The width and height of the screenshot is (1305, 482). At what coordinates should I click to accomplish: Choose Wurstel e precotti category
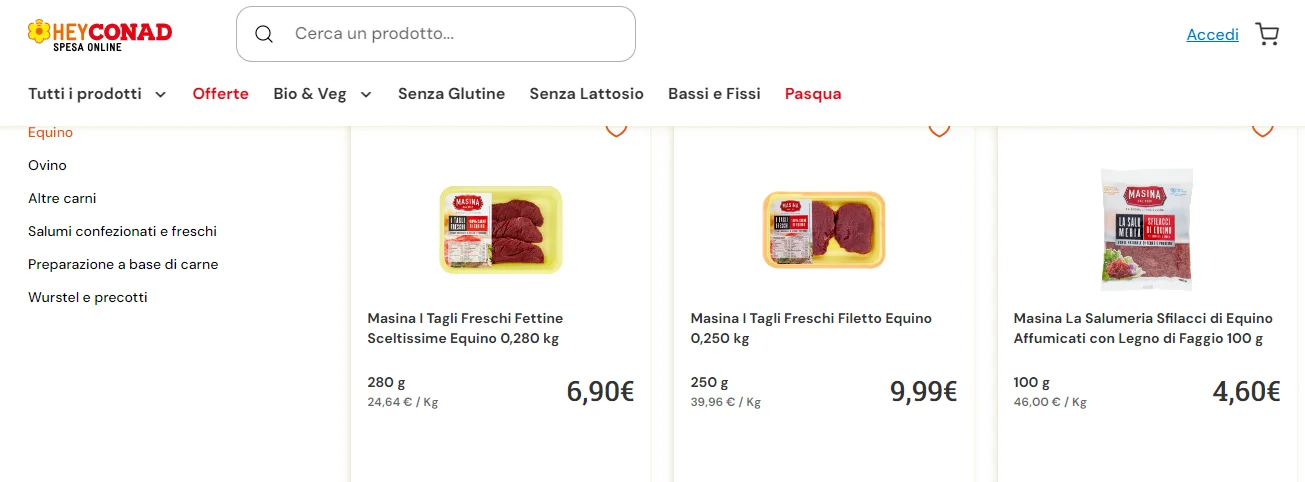(87, 297)
